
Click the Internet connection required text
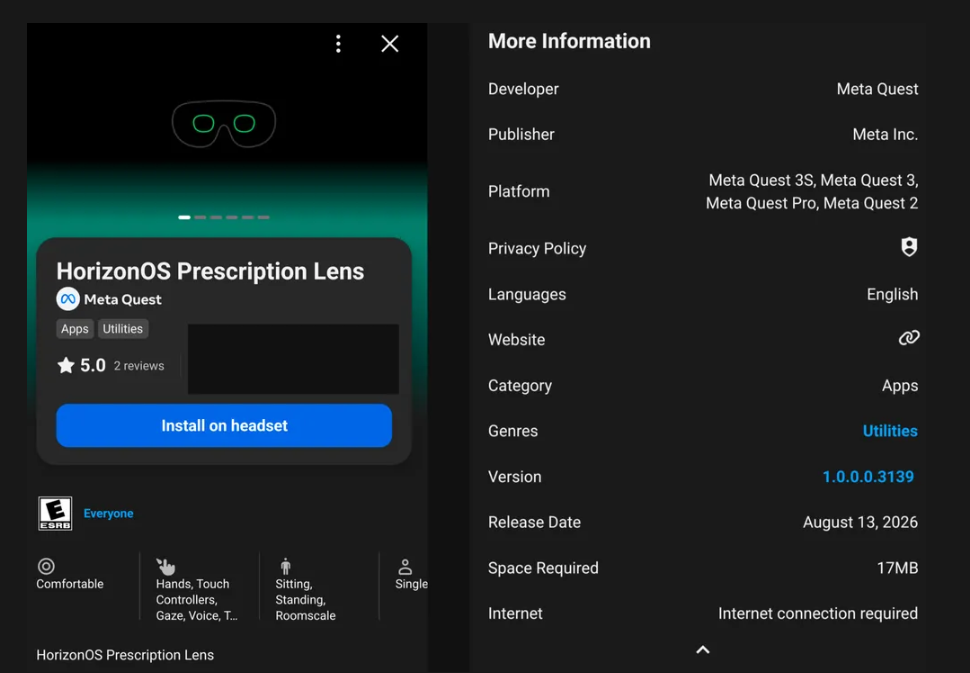[x=818, y=614]
